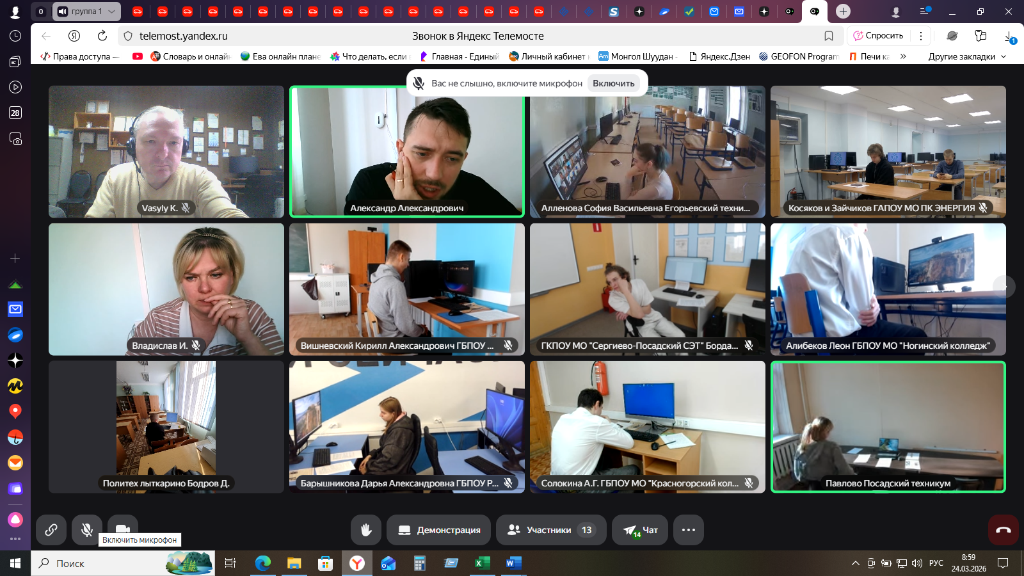Image resolution: width=1024 pixels, height=576 pixels.
Task: Click the Демонстрация screen share button
Action: point(438,530)
